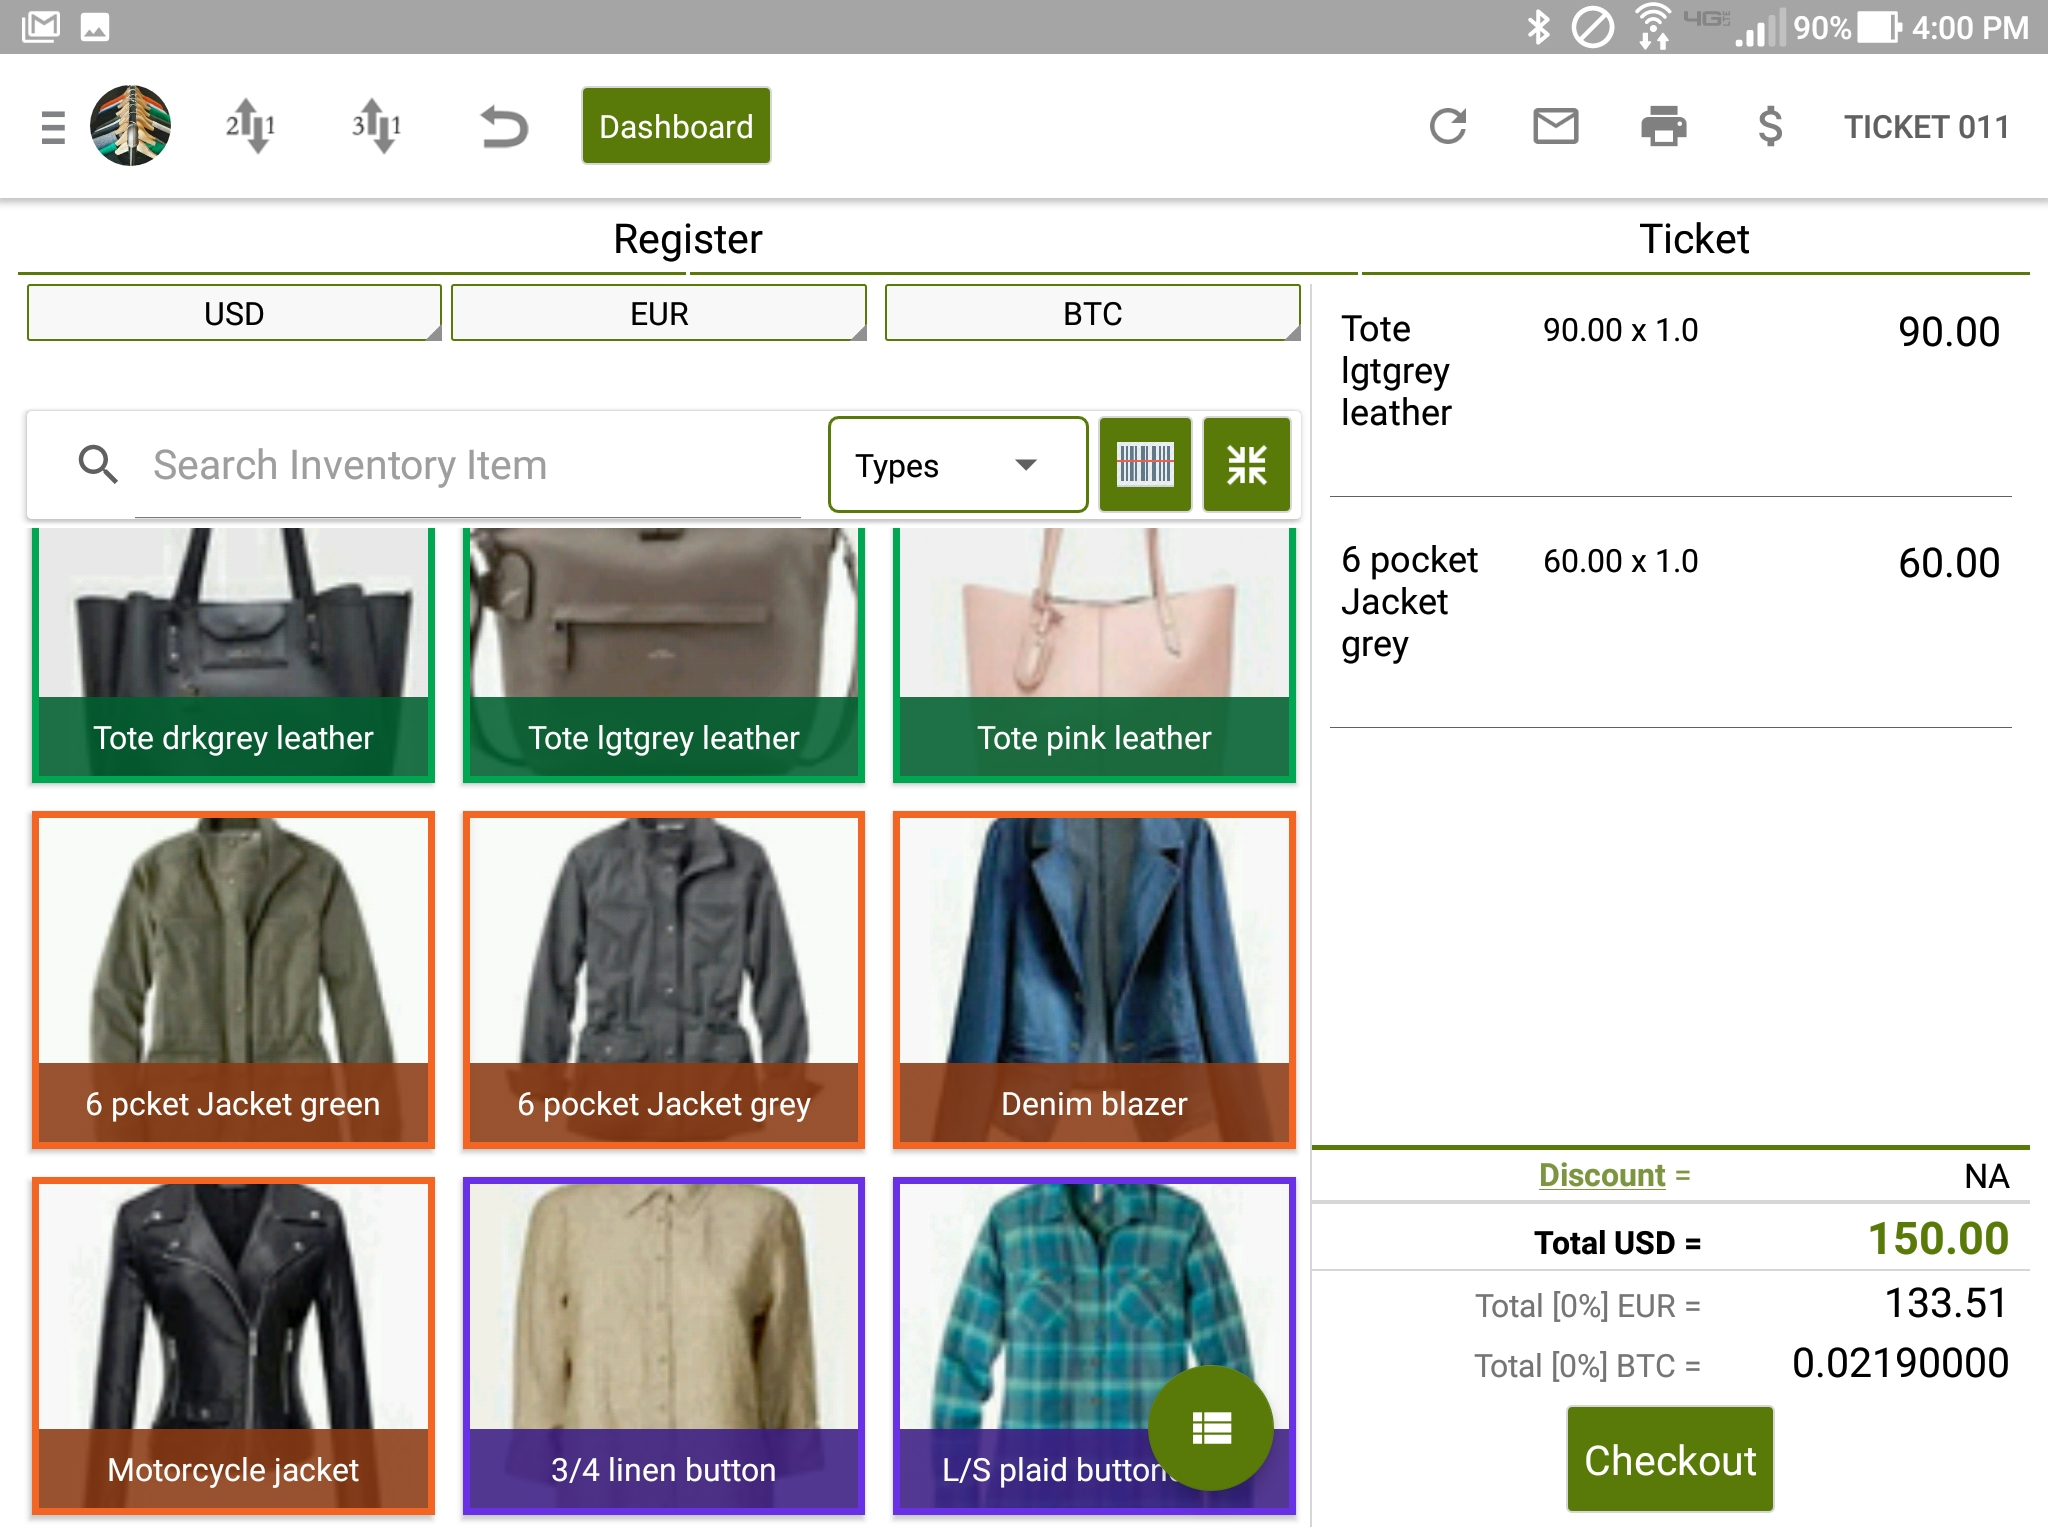Open the floating list view button
The height and width of the screenshot is (1536, 2048).
click(1210, 1427)
